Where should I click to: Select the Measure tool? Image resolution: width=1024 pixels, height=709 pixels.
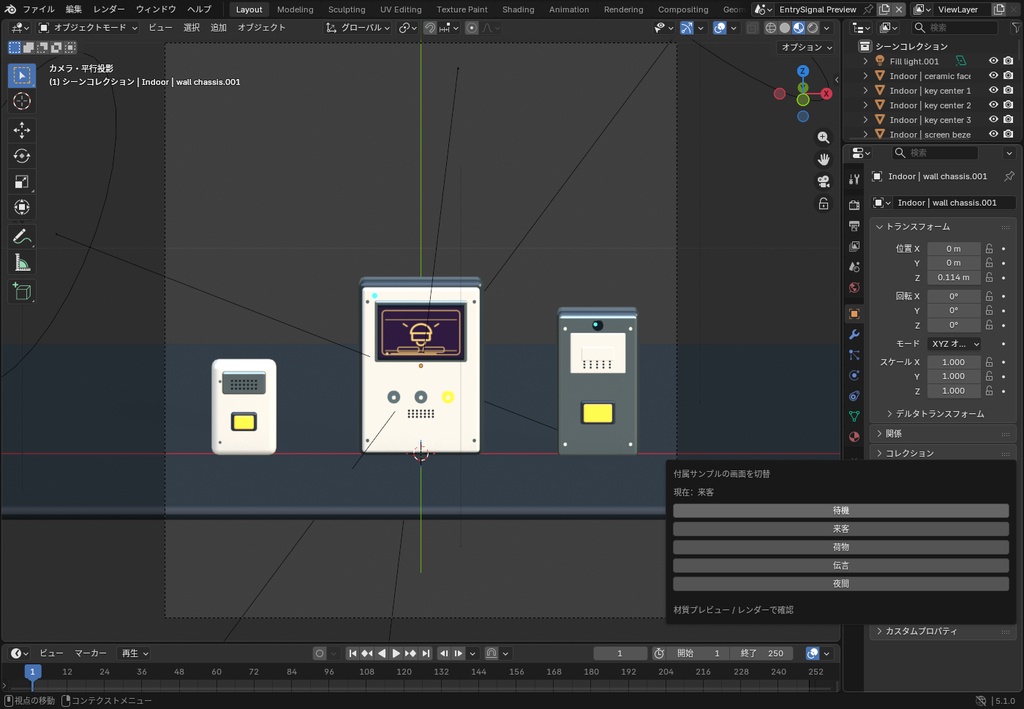coord(22,262)
